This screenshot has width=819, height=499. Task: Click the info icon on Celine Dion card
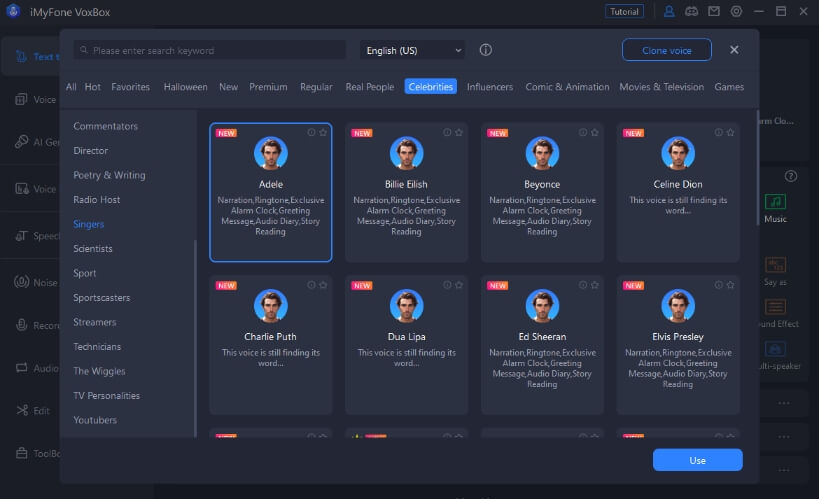[x=719, y=132]
